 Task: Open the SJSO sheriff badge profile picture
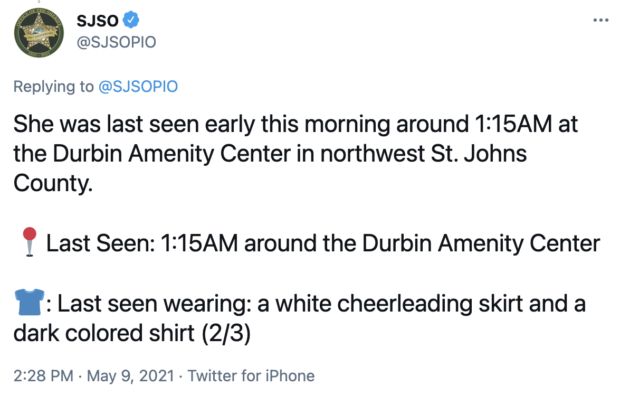(39, 33)
